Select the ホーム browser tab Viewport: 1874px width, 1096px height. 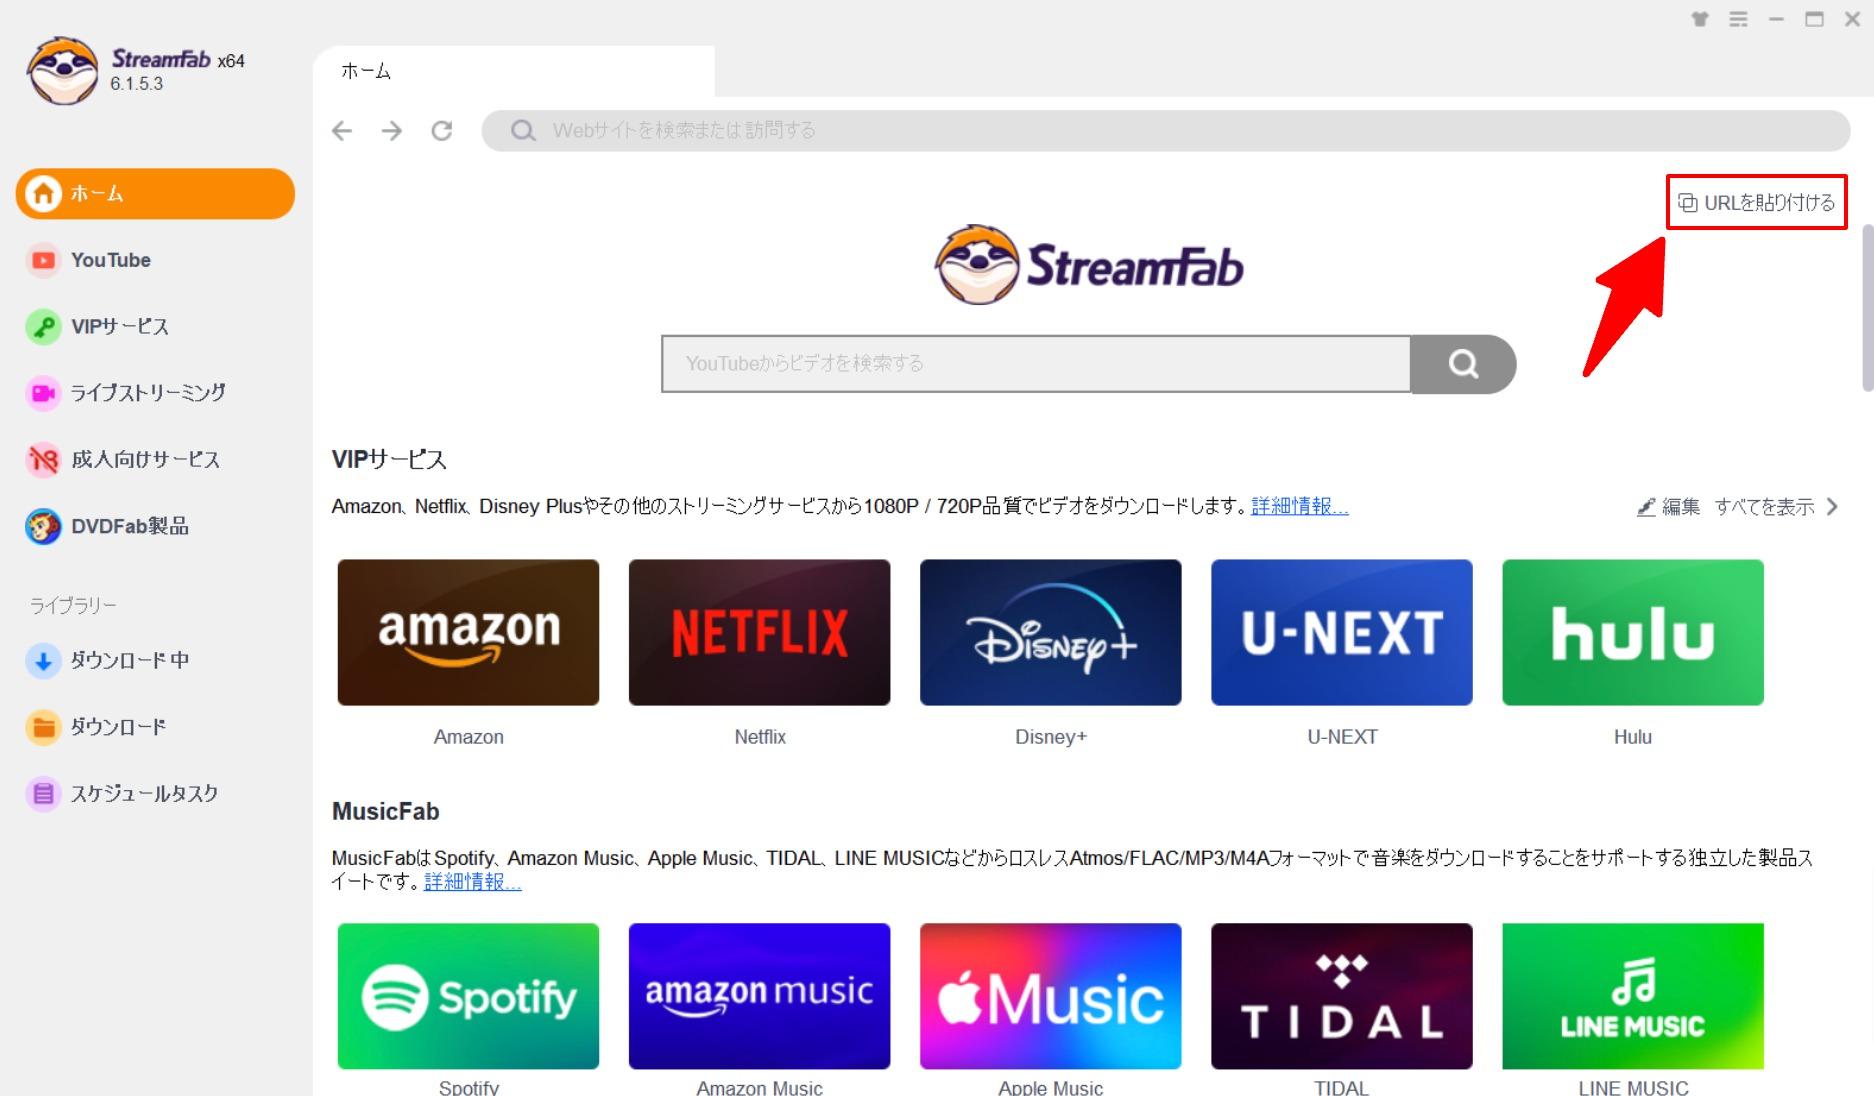pyautogui.click(x=513, y=71)
